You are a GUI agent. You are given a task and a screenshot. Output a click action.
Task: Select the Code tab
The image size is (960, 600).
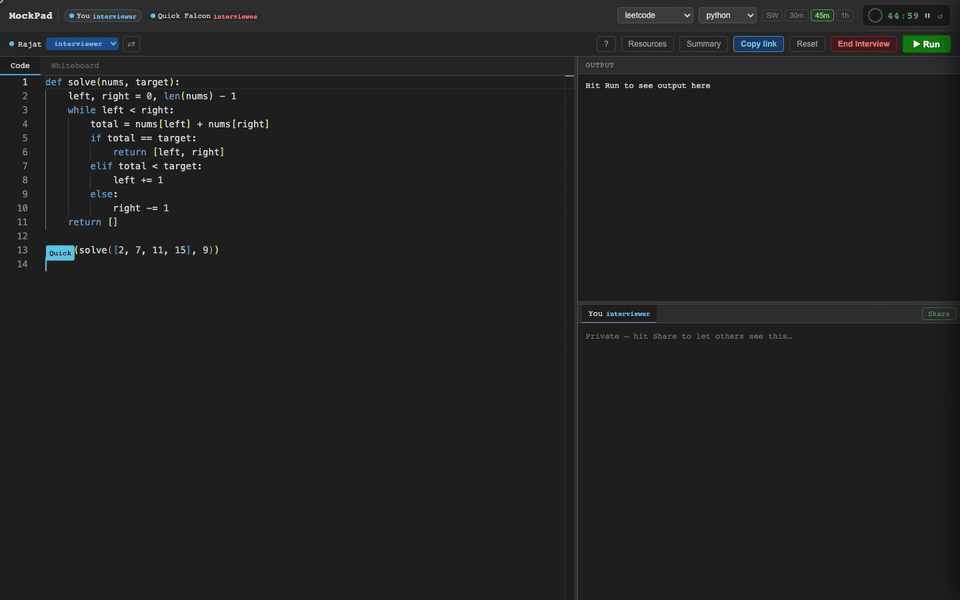click(20, 66)
